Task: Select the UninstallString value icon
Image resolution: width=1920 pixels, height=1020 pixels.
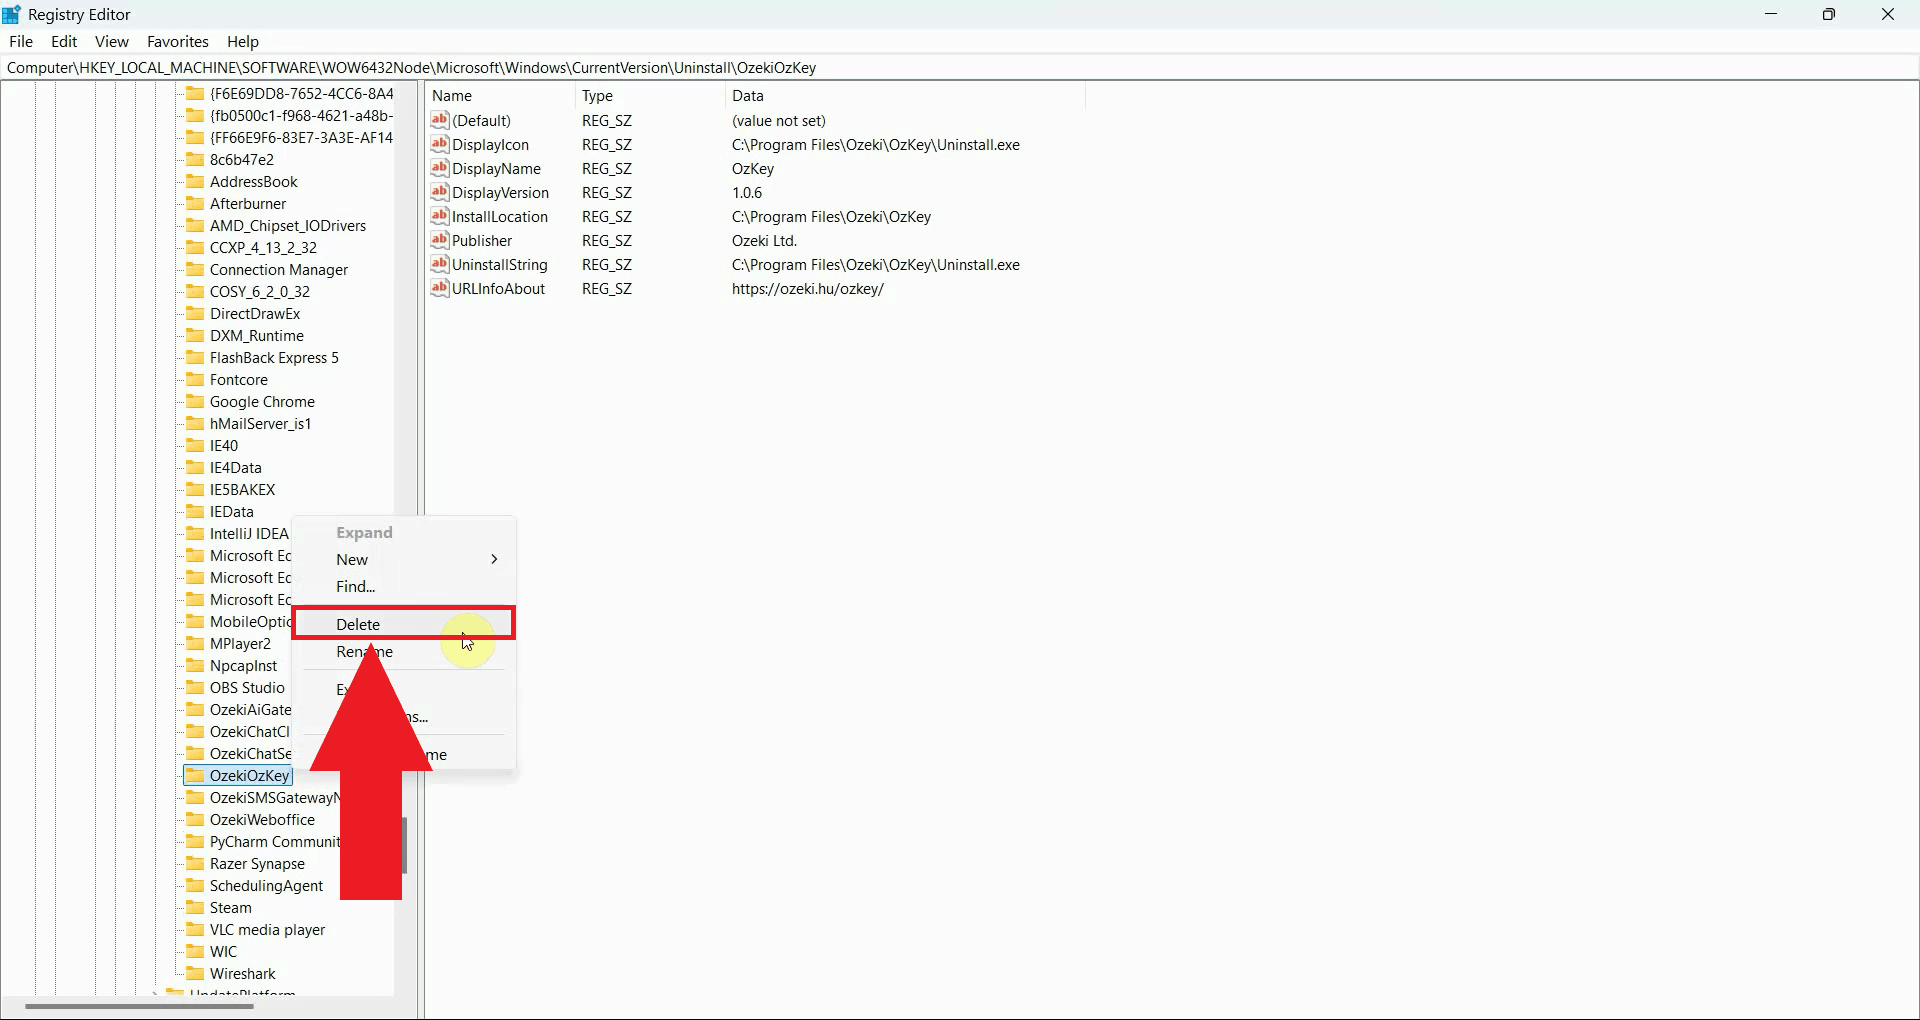Action: tap(441, 264)
